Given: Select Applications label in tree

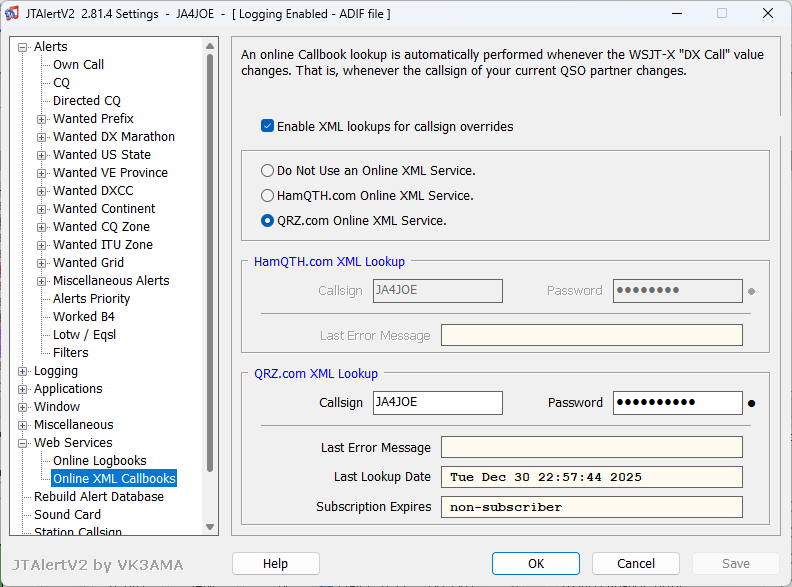Looking at the screenshot, I should pos(68,389).
